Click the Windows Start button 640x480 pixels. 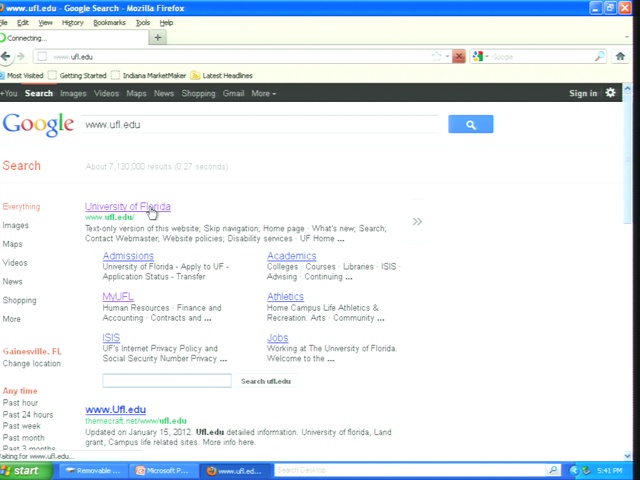click(x=25, y=471)
